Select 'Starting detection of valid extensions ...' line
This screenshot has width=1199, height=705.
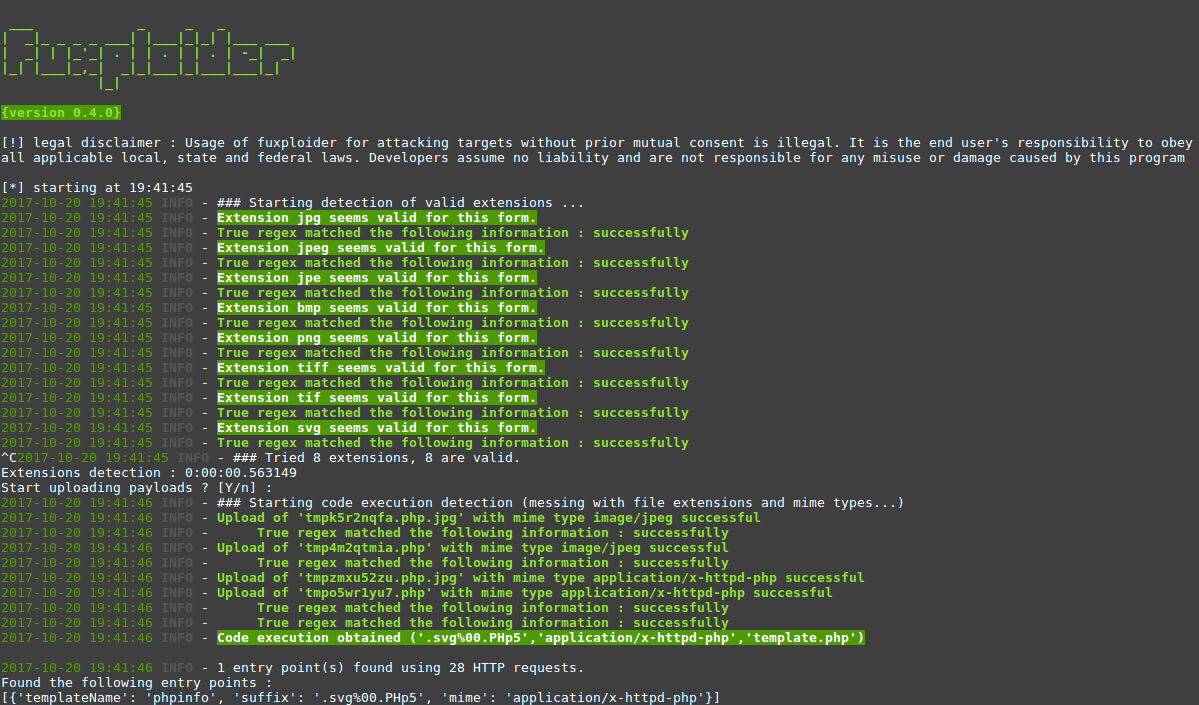(400, 203)
